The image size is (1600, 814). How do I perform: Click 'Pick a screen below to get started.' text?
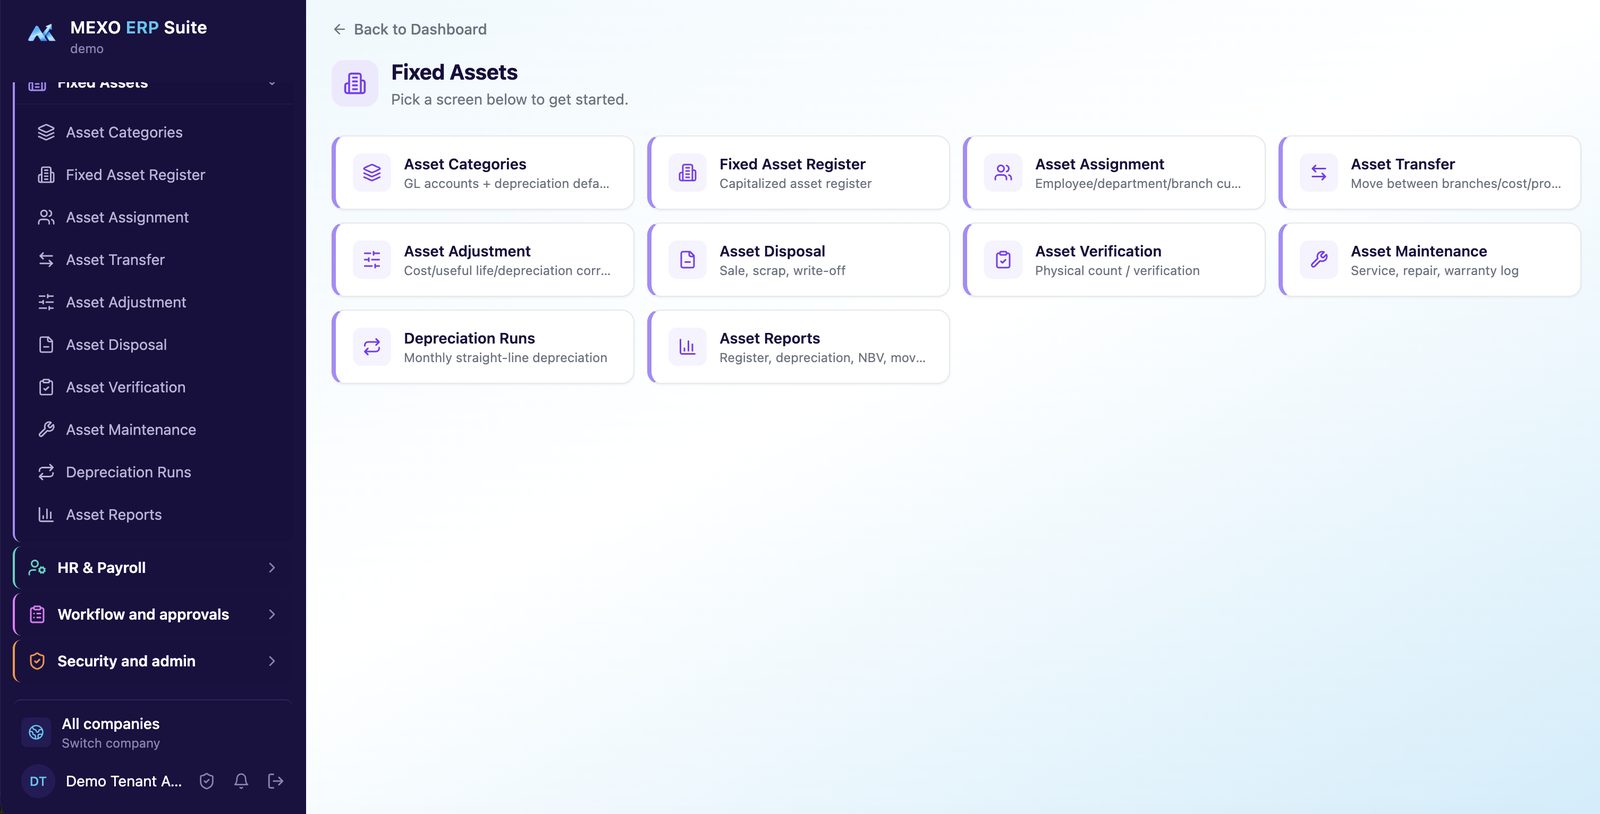click(509, 99)
